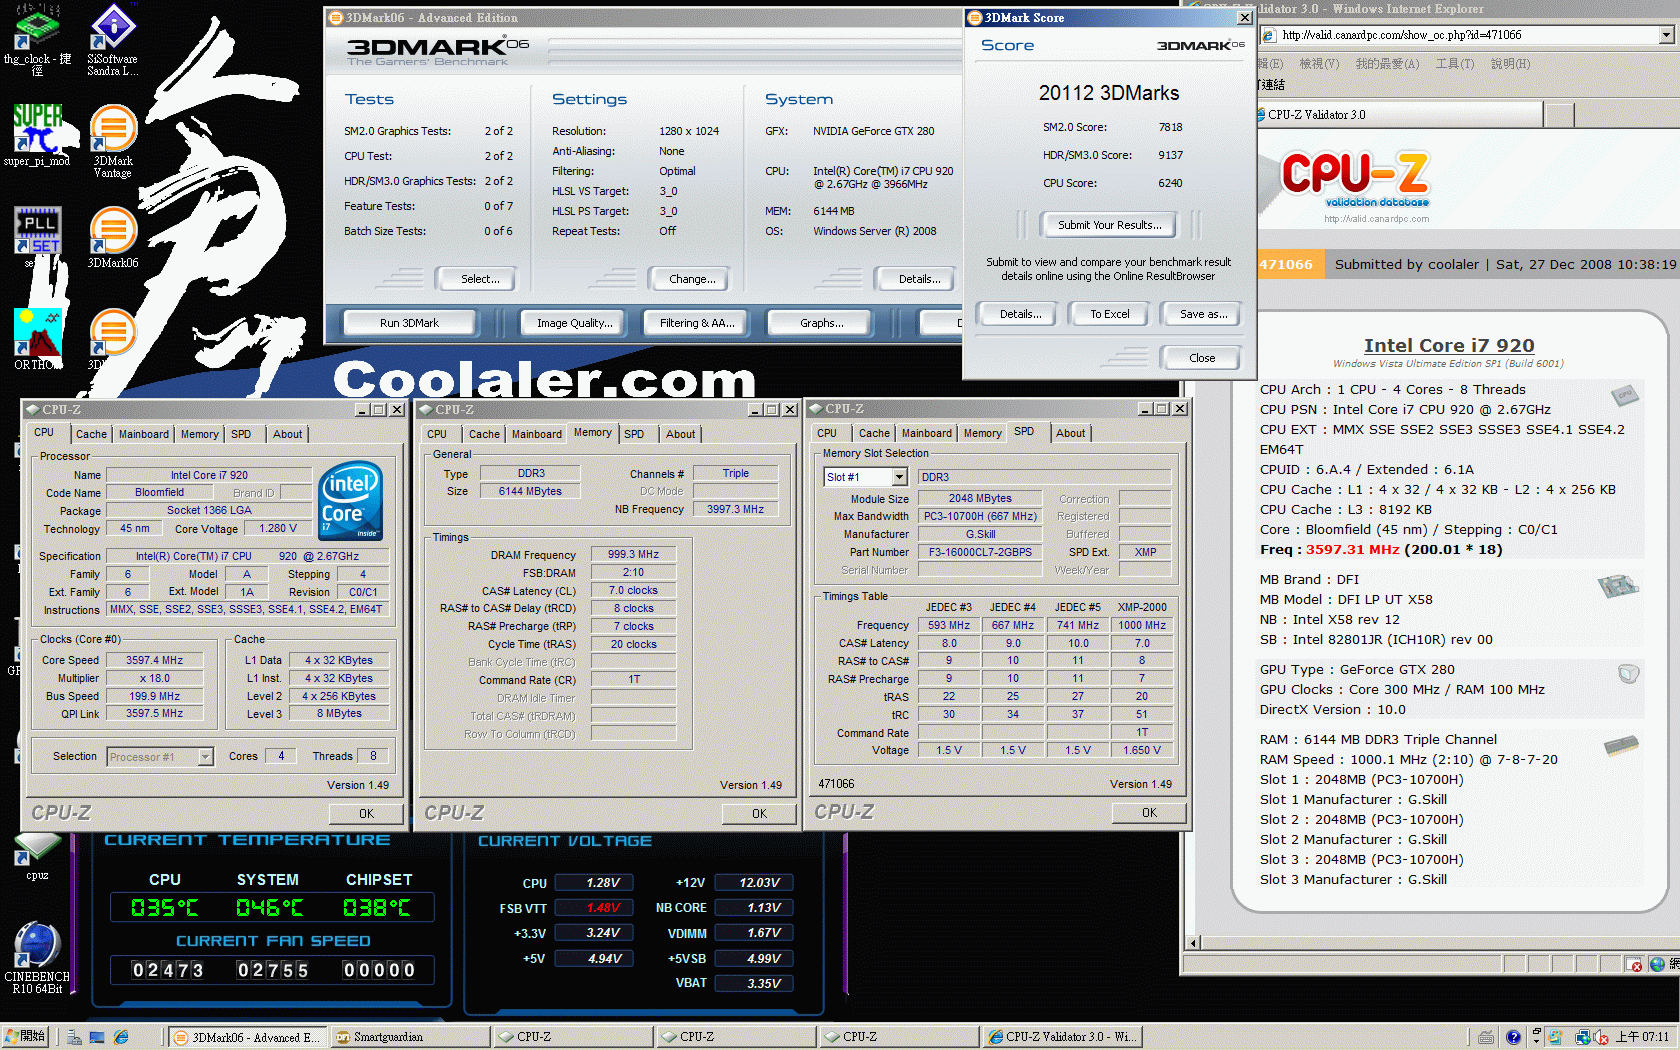1680x1050 pixels.
Task: Click the muted volume tray icon
Action: point(1601,1037)
